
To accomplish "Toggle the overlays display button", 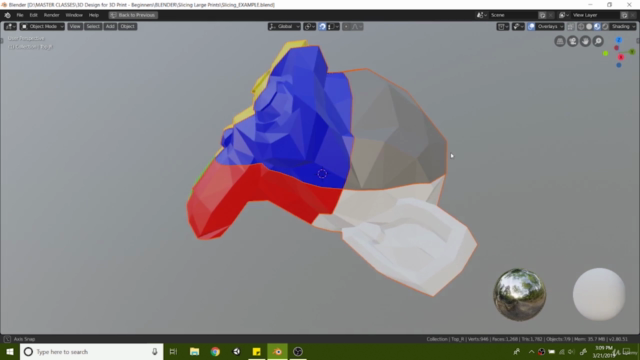I will 531,27.
